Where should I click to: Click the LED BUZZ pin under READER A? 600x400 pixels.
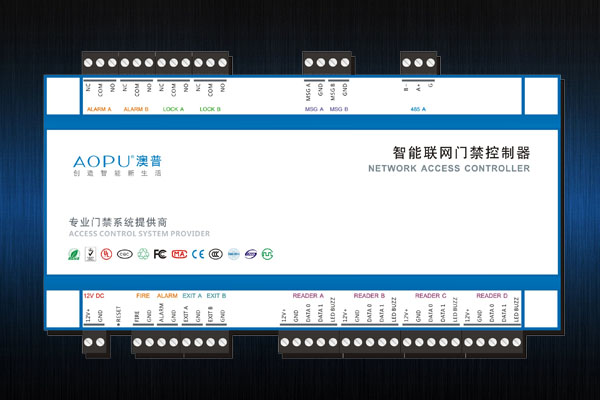coord(333,310)
